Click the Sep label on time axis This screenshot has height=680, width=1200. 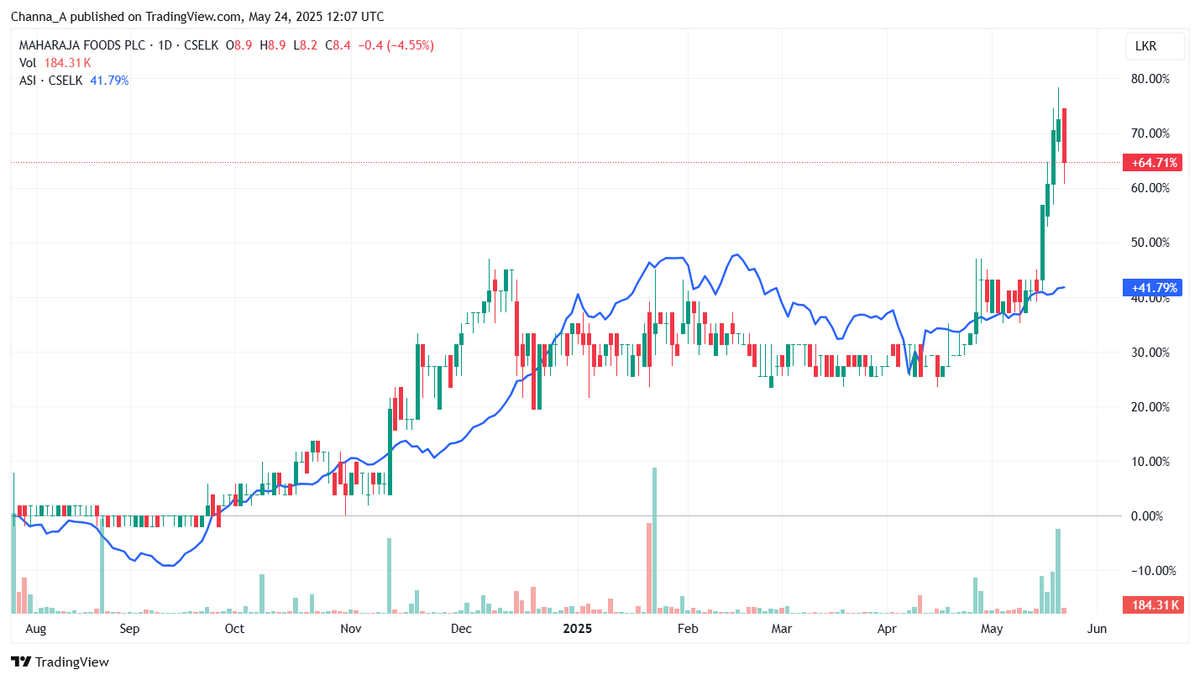tap(130, 629)
